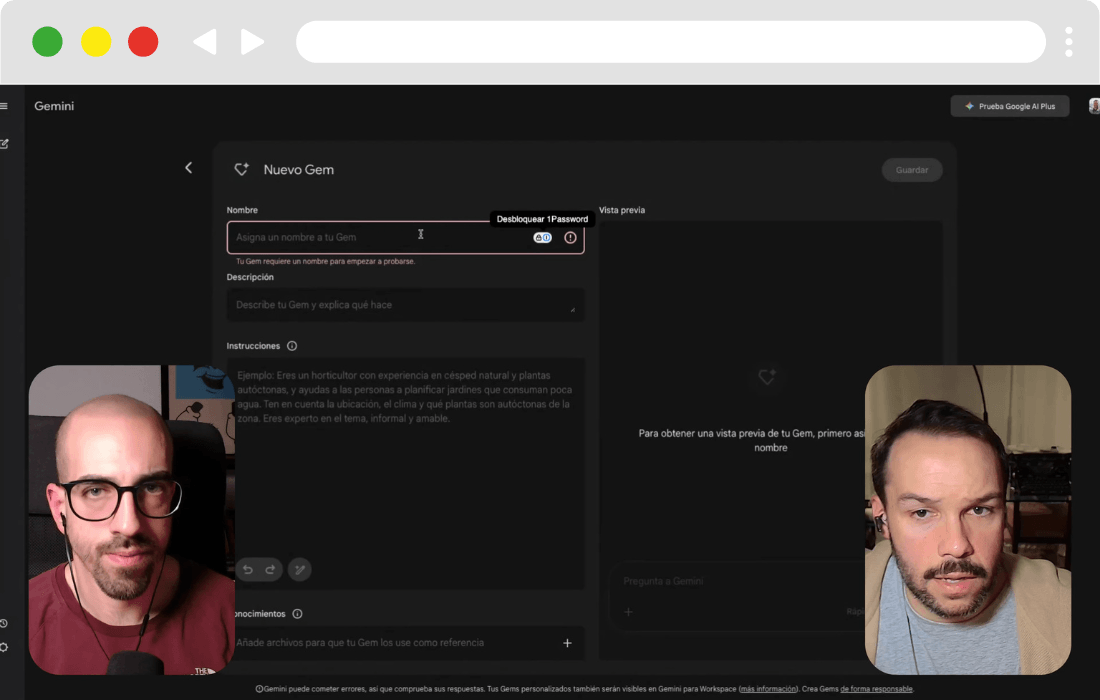Click the Nuevo Gem heart sparkle icon
The image size is (1100, 700).
241,169
